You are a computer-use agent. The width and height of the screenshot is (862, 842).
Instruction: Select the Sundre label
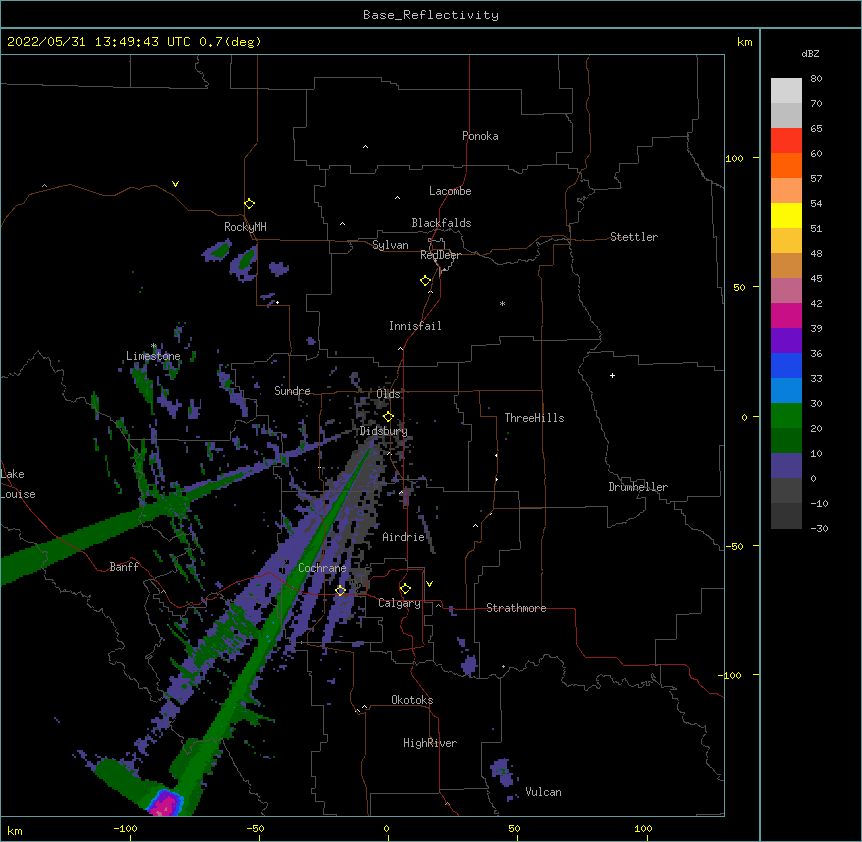click(x=292, y=391)
